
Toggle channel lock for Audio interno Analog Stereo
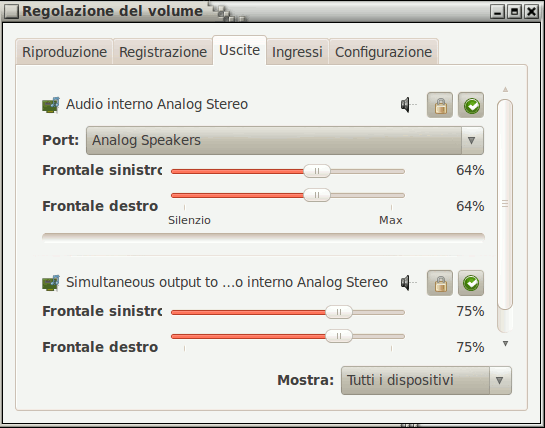(440, 105)
